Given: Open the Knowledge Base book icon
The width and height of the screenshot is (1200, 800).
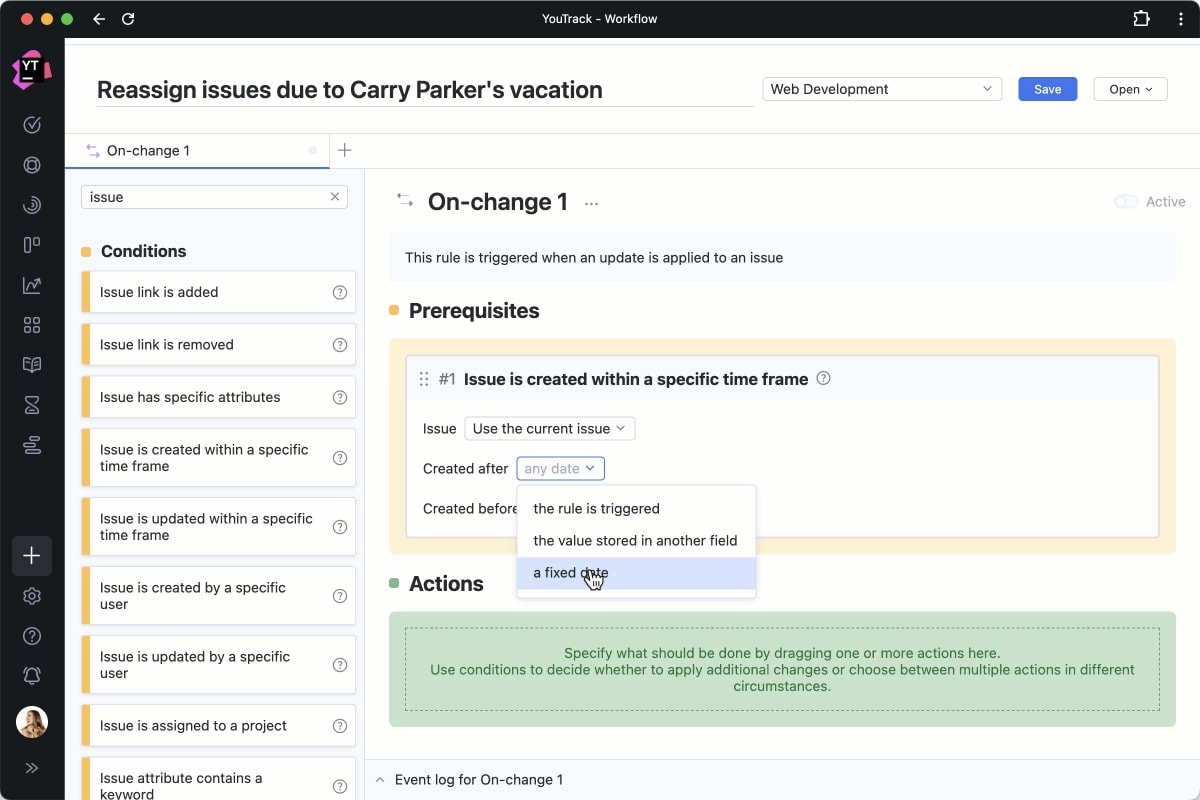Looking at the screenshot, I should [x=32, y=365].
